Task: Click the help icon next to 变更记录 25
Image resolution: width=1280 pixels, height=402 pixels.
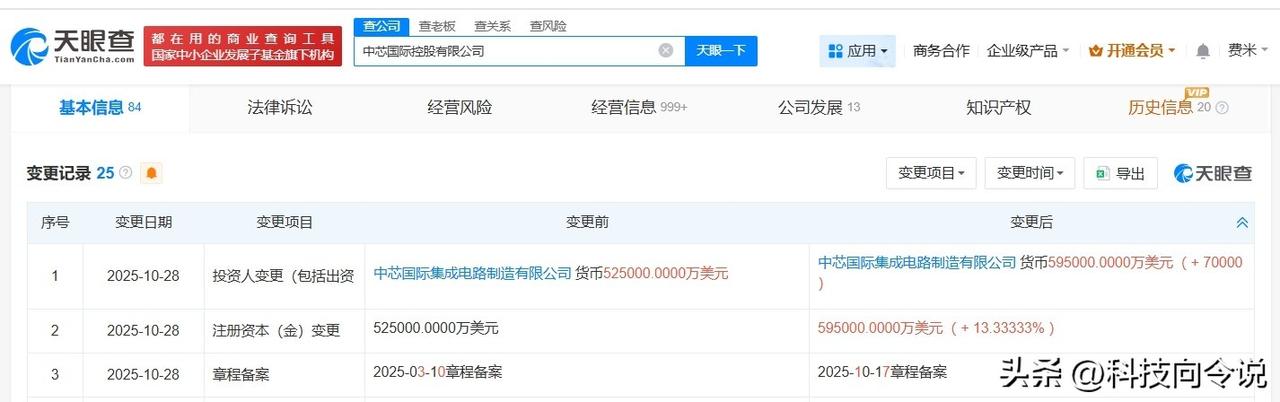Action: pyautogui.click(x=126, y=172)
